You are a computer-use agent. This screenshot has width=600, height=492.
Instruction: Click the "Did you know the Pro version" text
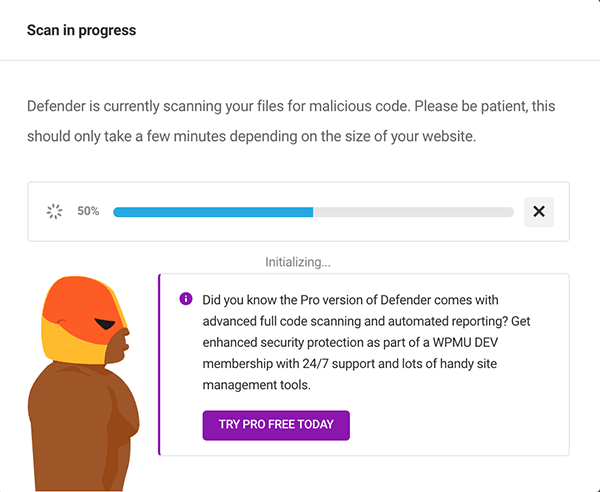pyautogui.click(x=350, y=299)
